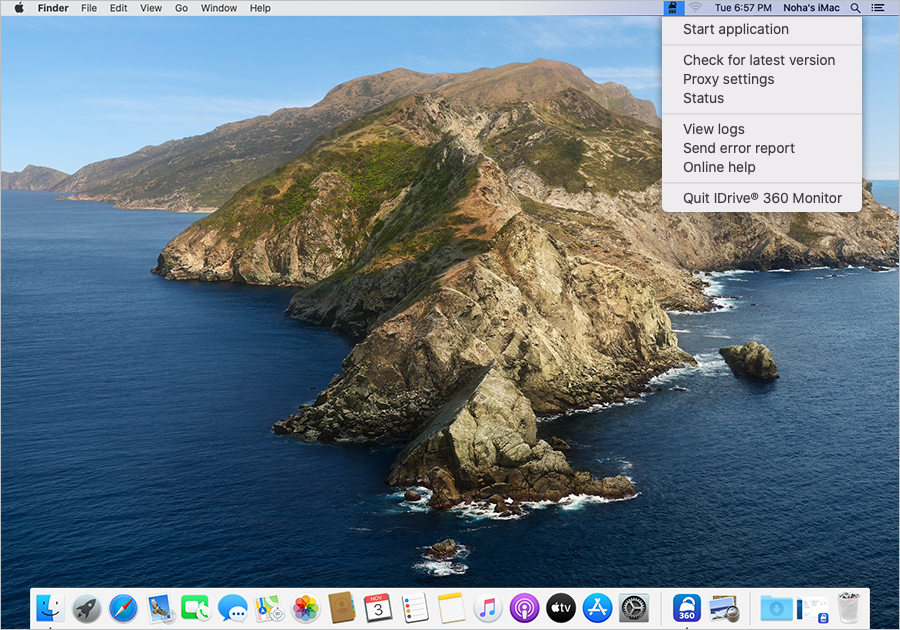This screenshot has width=900, height=630.
Task: Open Proxy settings from menu
Action: coord(728,79)
